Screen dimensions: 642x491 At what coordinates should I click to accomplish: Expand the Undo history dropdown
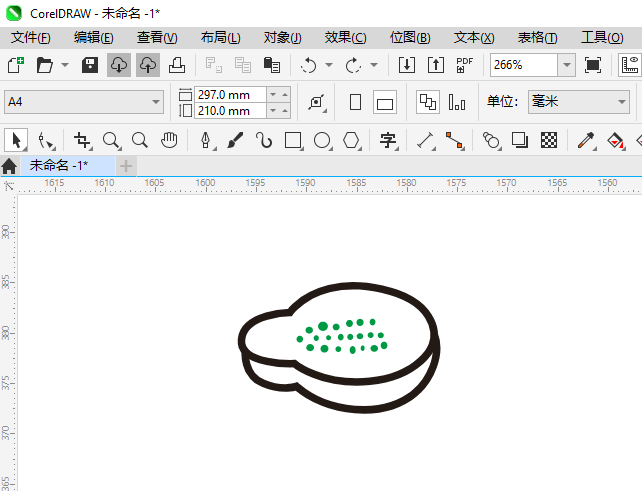pos(329,65)
